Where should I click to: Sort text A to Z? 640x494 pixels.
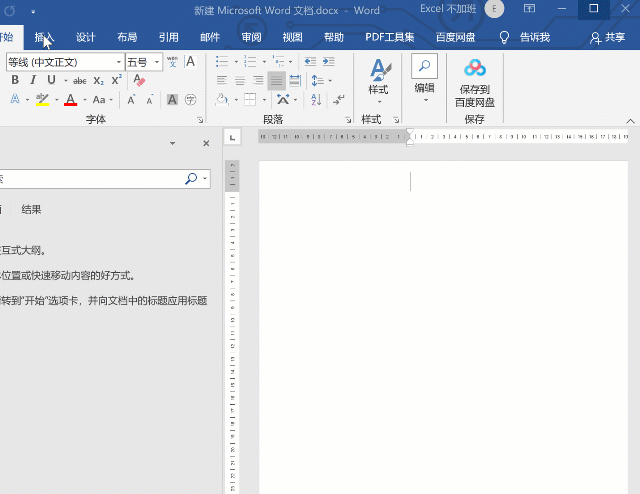click(316, 99)
